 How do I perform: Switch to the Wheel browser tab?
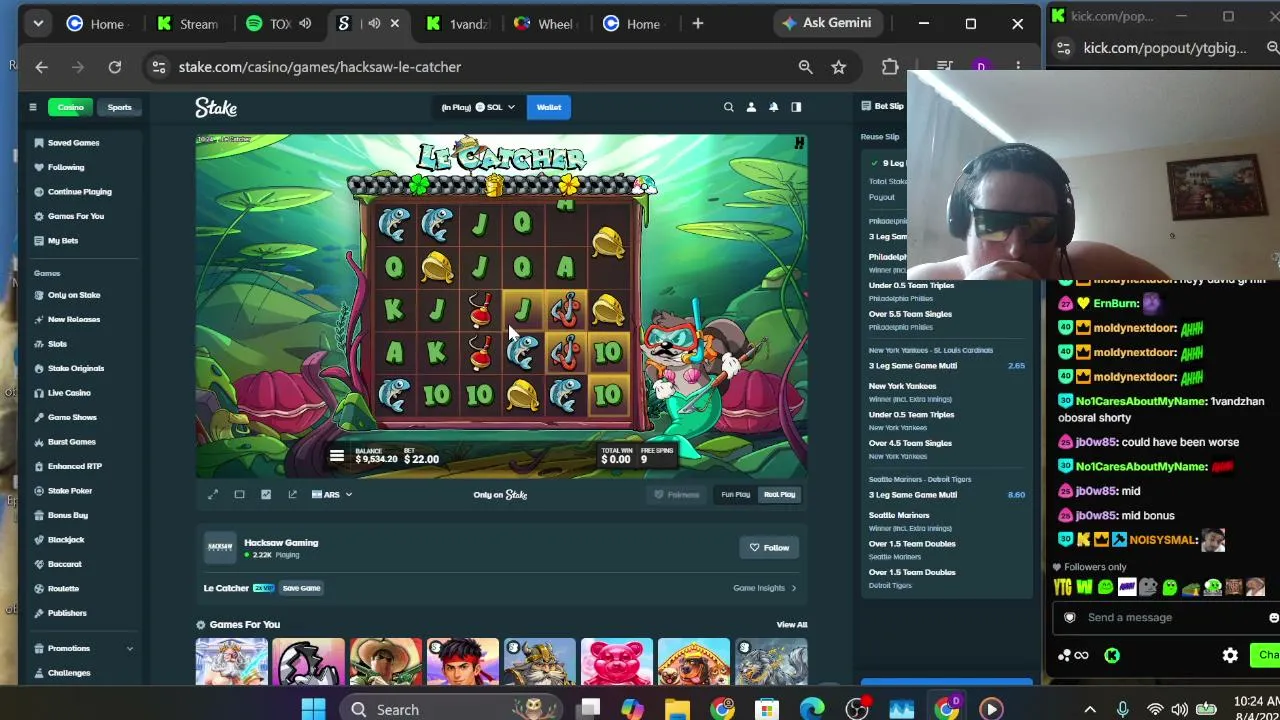[x=546, y=24]
